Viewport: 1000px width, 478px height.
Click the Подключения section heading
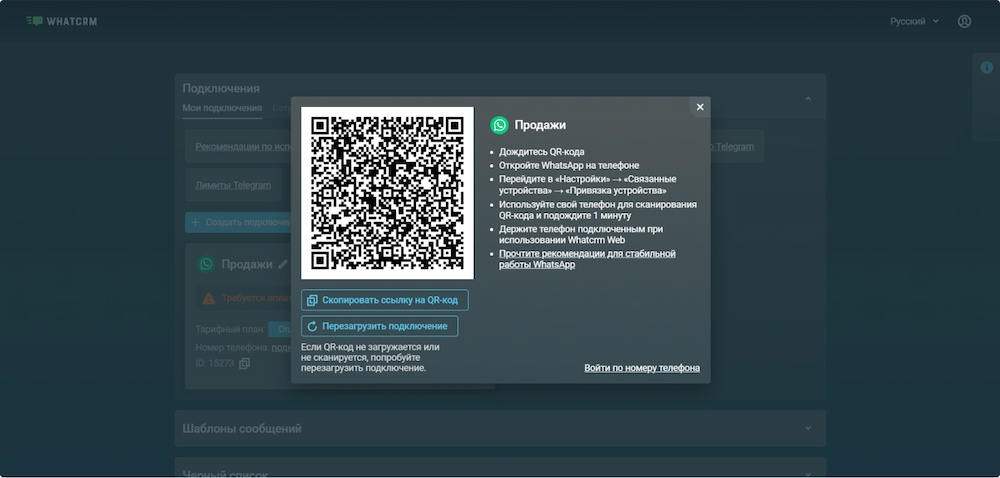pos(221,88)
